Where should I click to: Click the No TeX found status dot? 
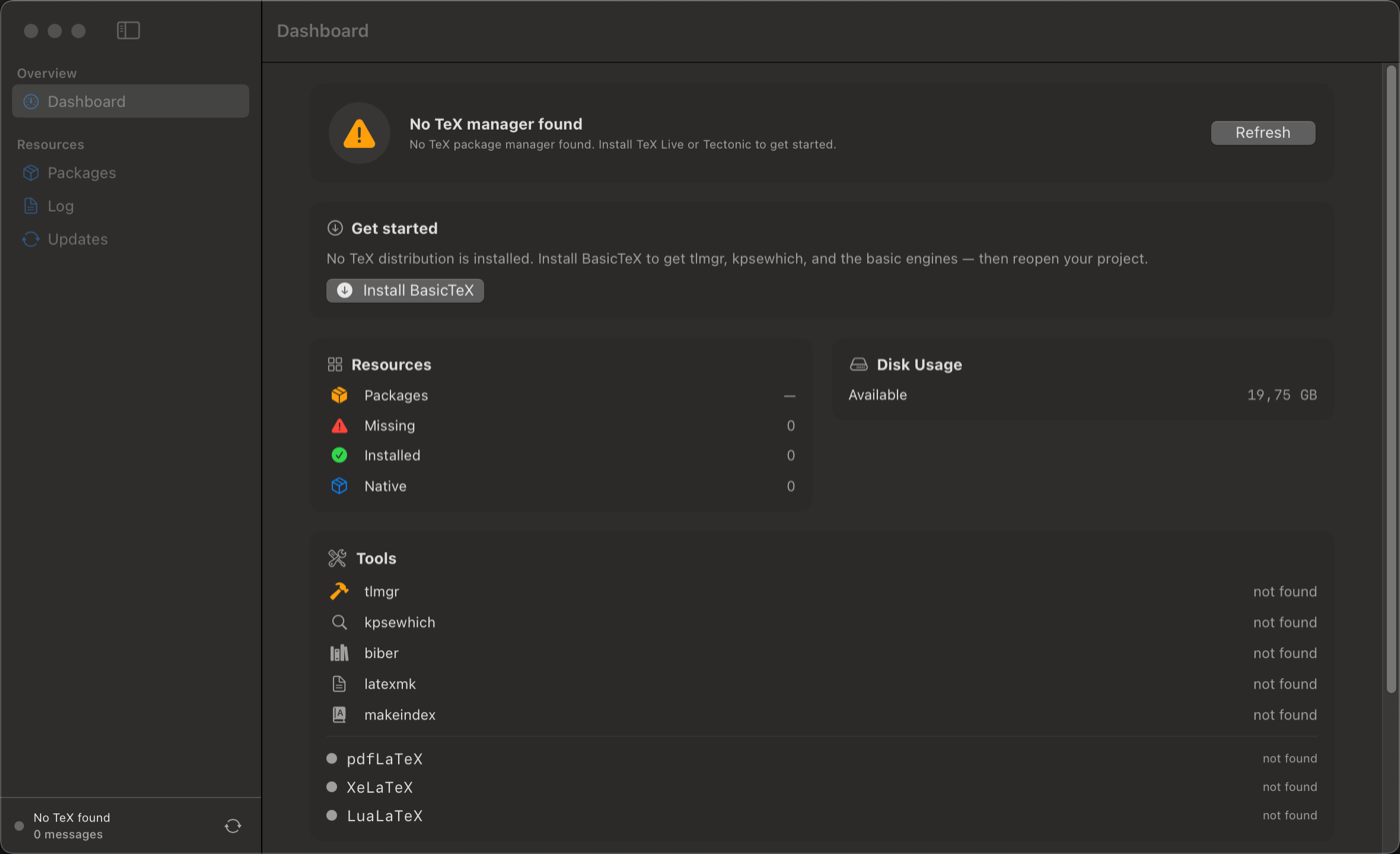pos(19,826)
